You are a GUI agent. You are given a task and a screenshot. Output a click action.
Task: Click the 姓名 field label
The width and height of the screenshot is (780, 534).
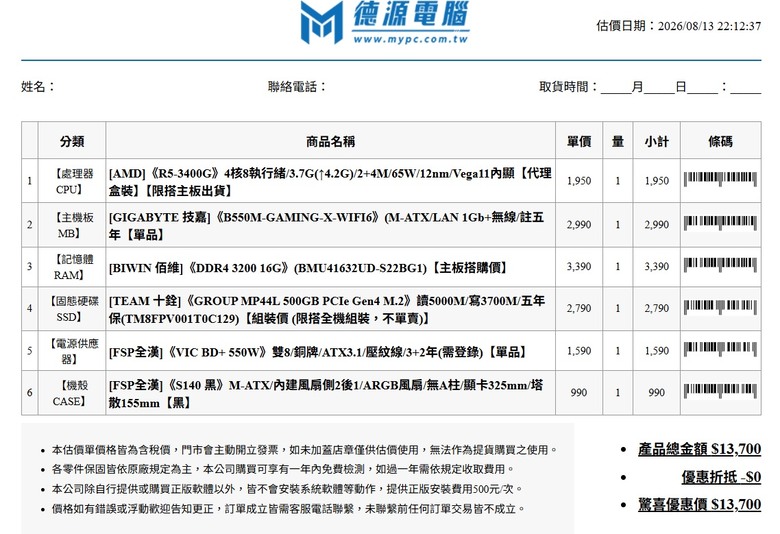[38, 87]
